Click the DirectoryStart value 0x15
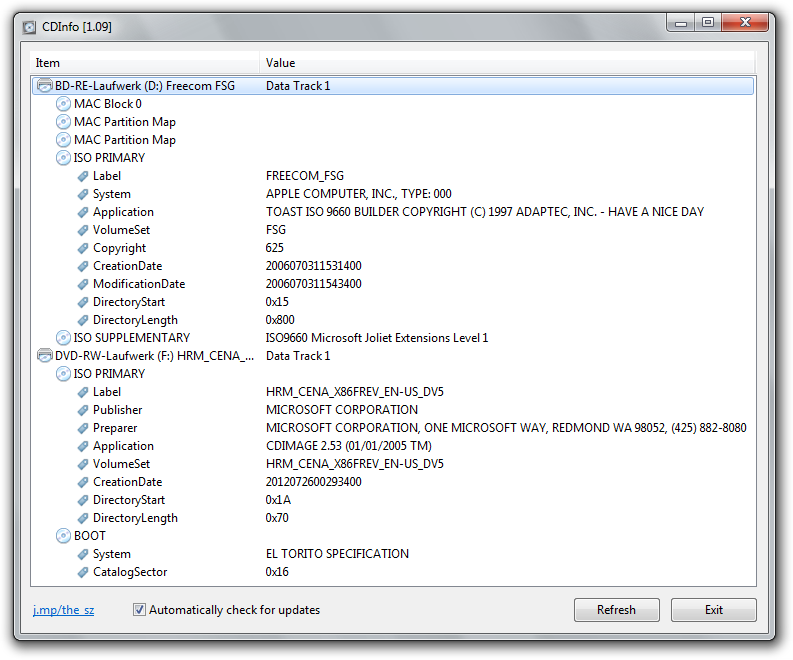 [x=277, y=302]
